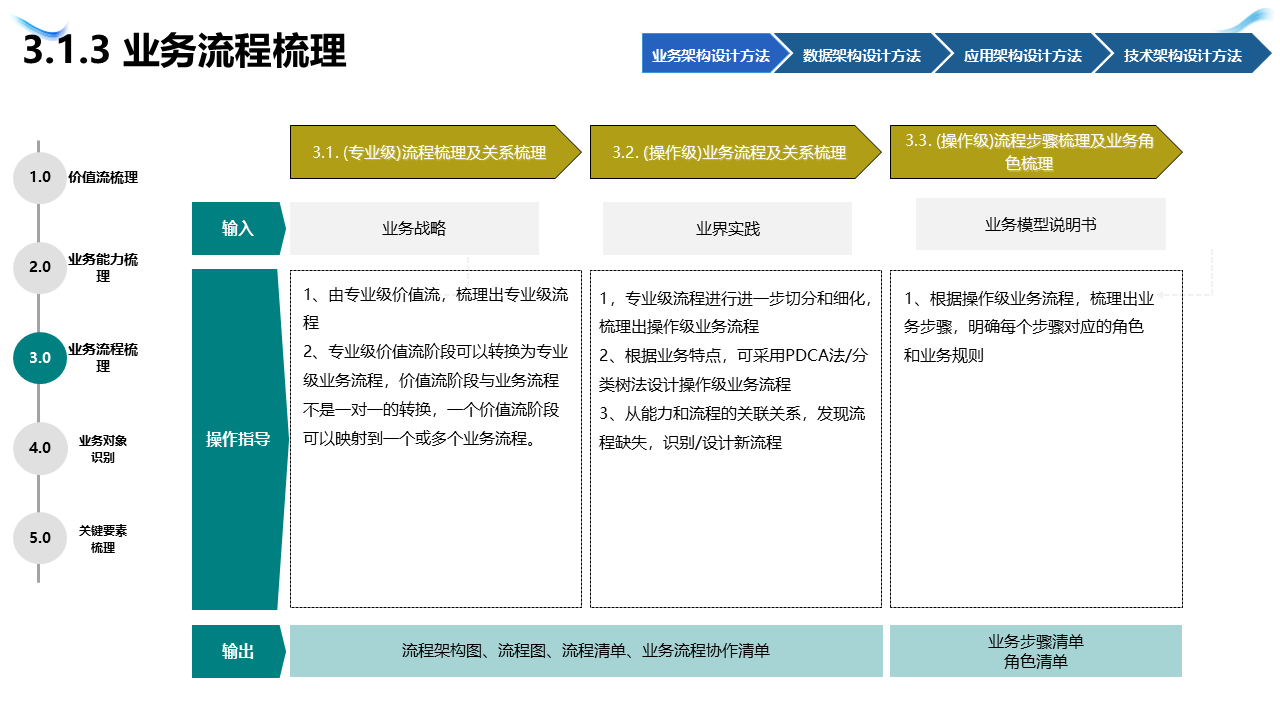The width and height of the screenshot is (1280, 720).
Task: Click the 4.0 step circle
Action: click(40, 448)
